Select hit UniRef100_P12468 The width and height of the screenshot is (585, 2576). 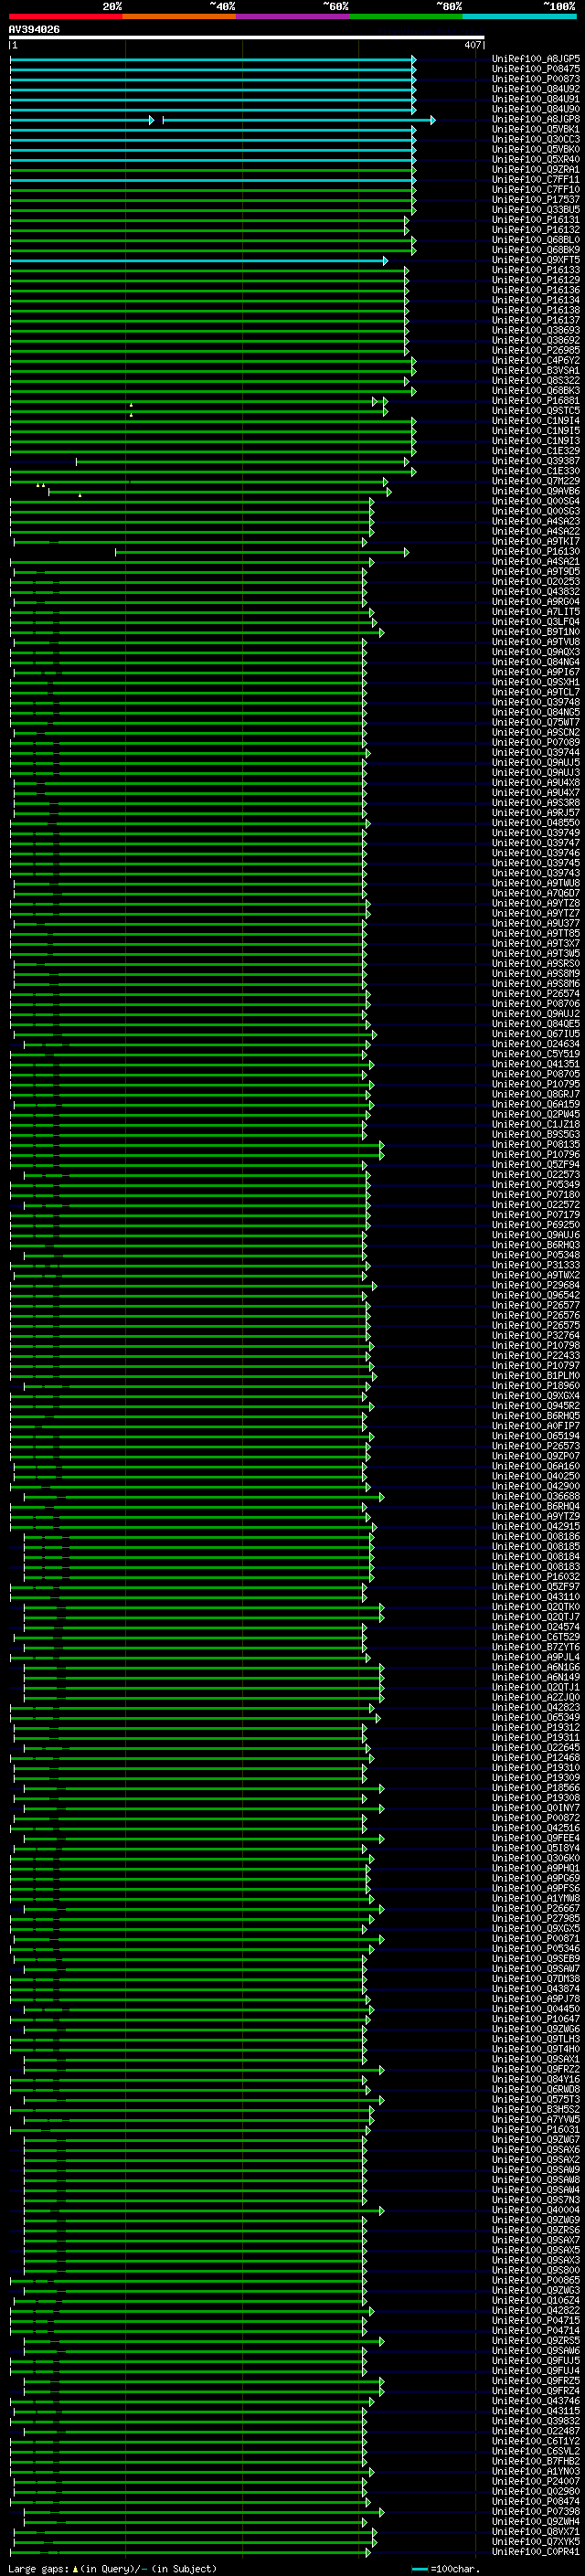(x=536, y=1757)
